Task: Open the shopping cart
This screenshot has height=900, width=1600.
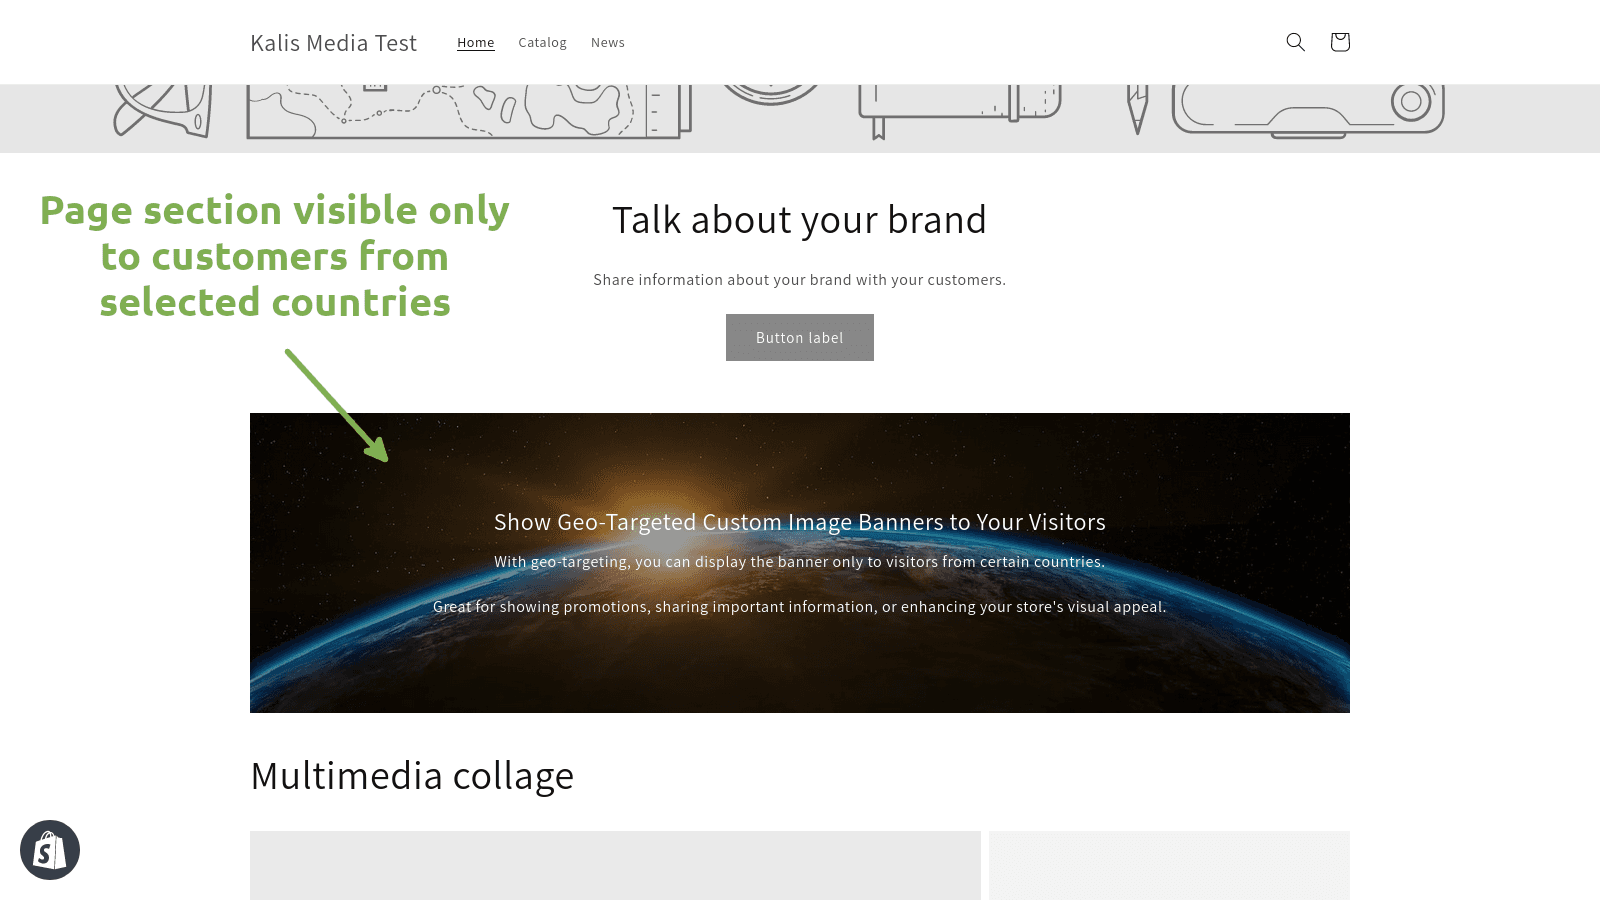Action: click(x=1340, y=42)
